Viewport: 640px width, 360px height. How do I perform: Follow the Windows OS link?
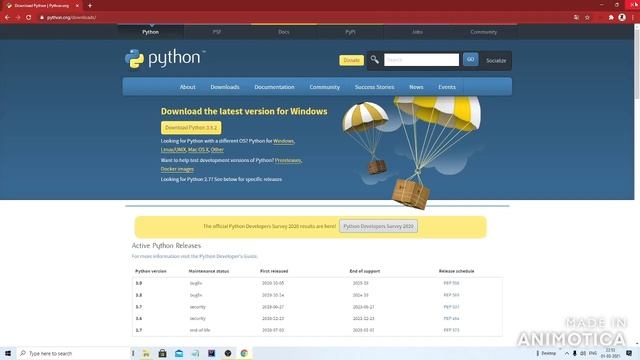[x=283, y=141]
